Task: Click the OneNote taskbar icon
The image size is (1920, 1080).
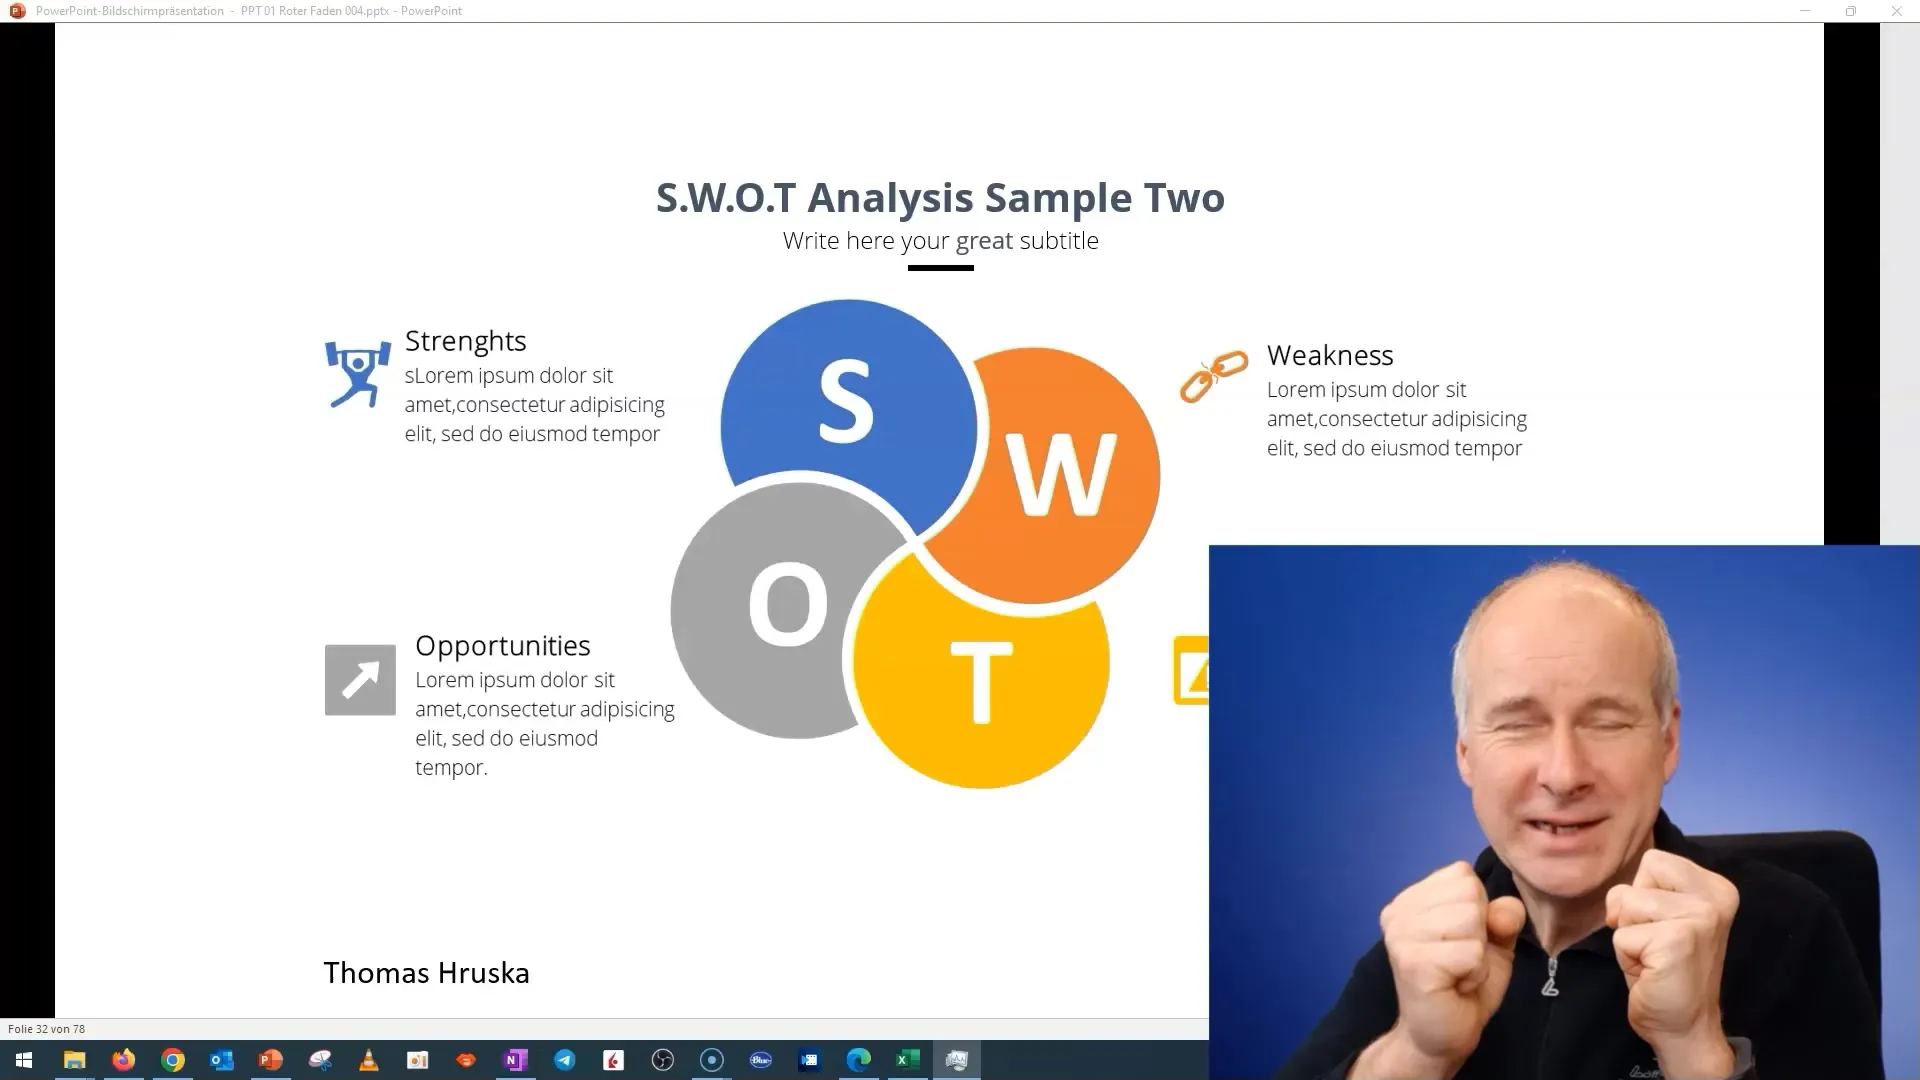Action: [514, 1059]
